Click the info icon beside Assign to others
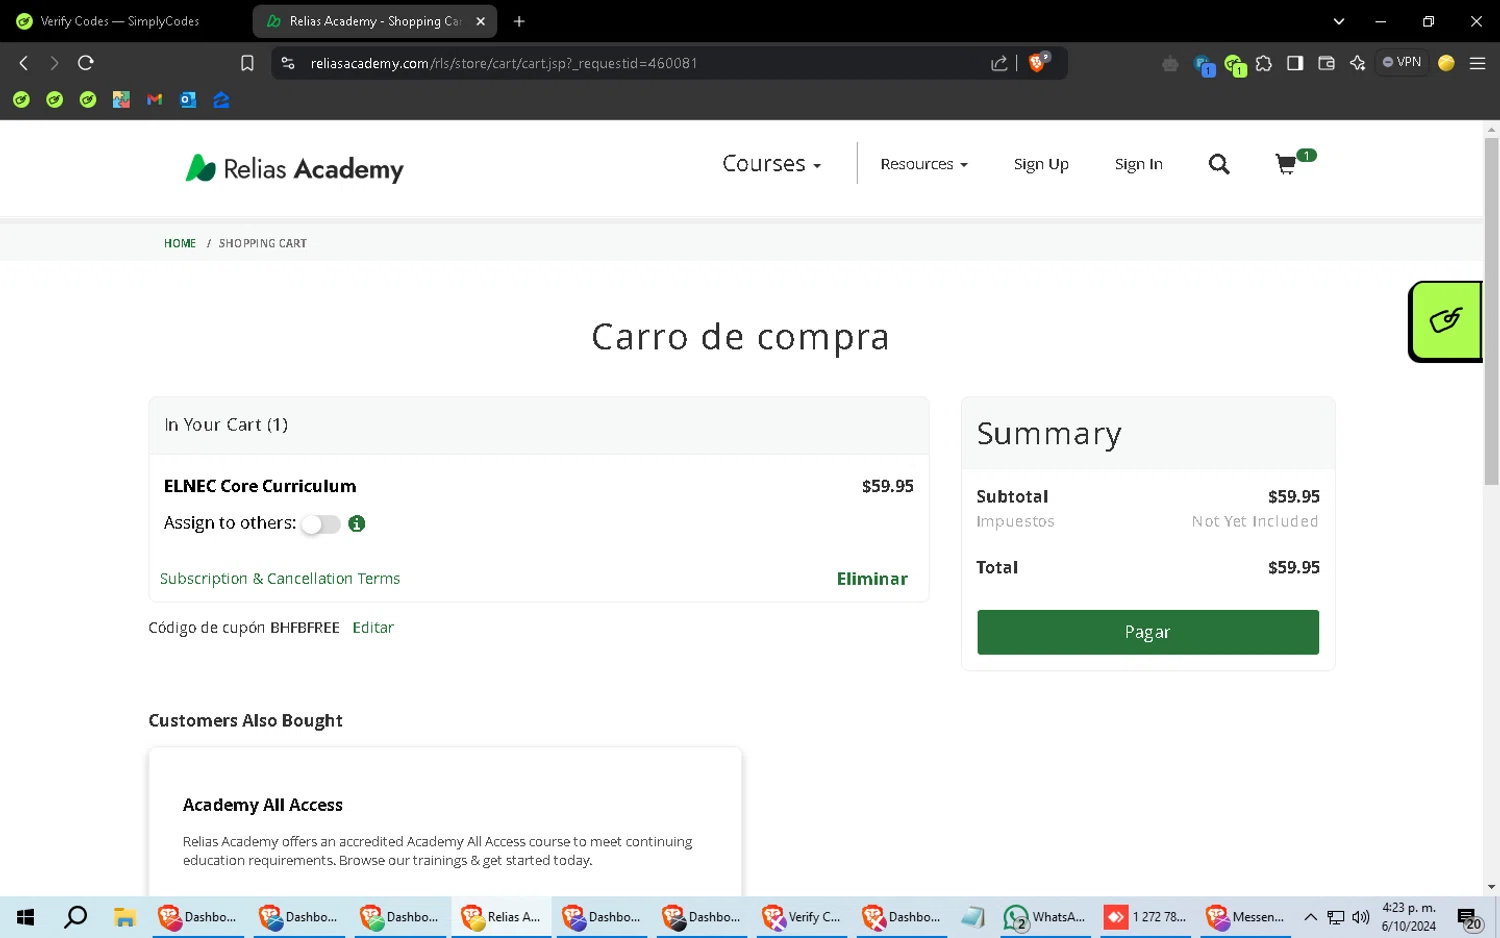This screenshot has height=938, width=1500. point(356,523)
